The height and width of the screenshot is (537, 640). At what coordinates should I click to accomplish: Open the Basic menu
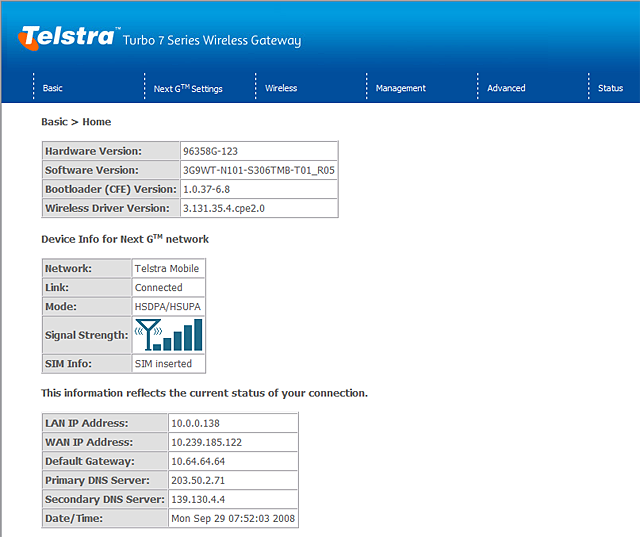pos(53,88)
